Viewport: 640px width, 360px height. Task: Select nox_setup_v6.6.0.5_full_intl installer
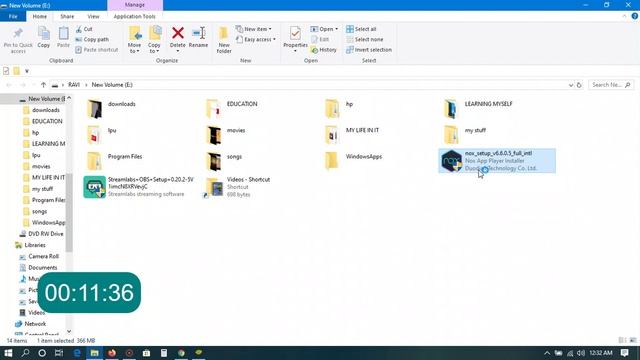point(497,161)
